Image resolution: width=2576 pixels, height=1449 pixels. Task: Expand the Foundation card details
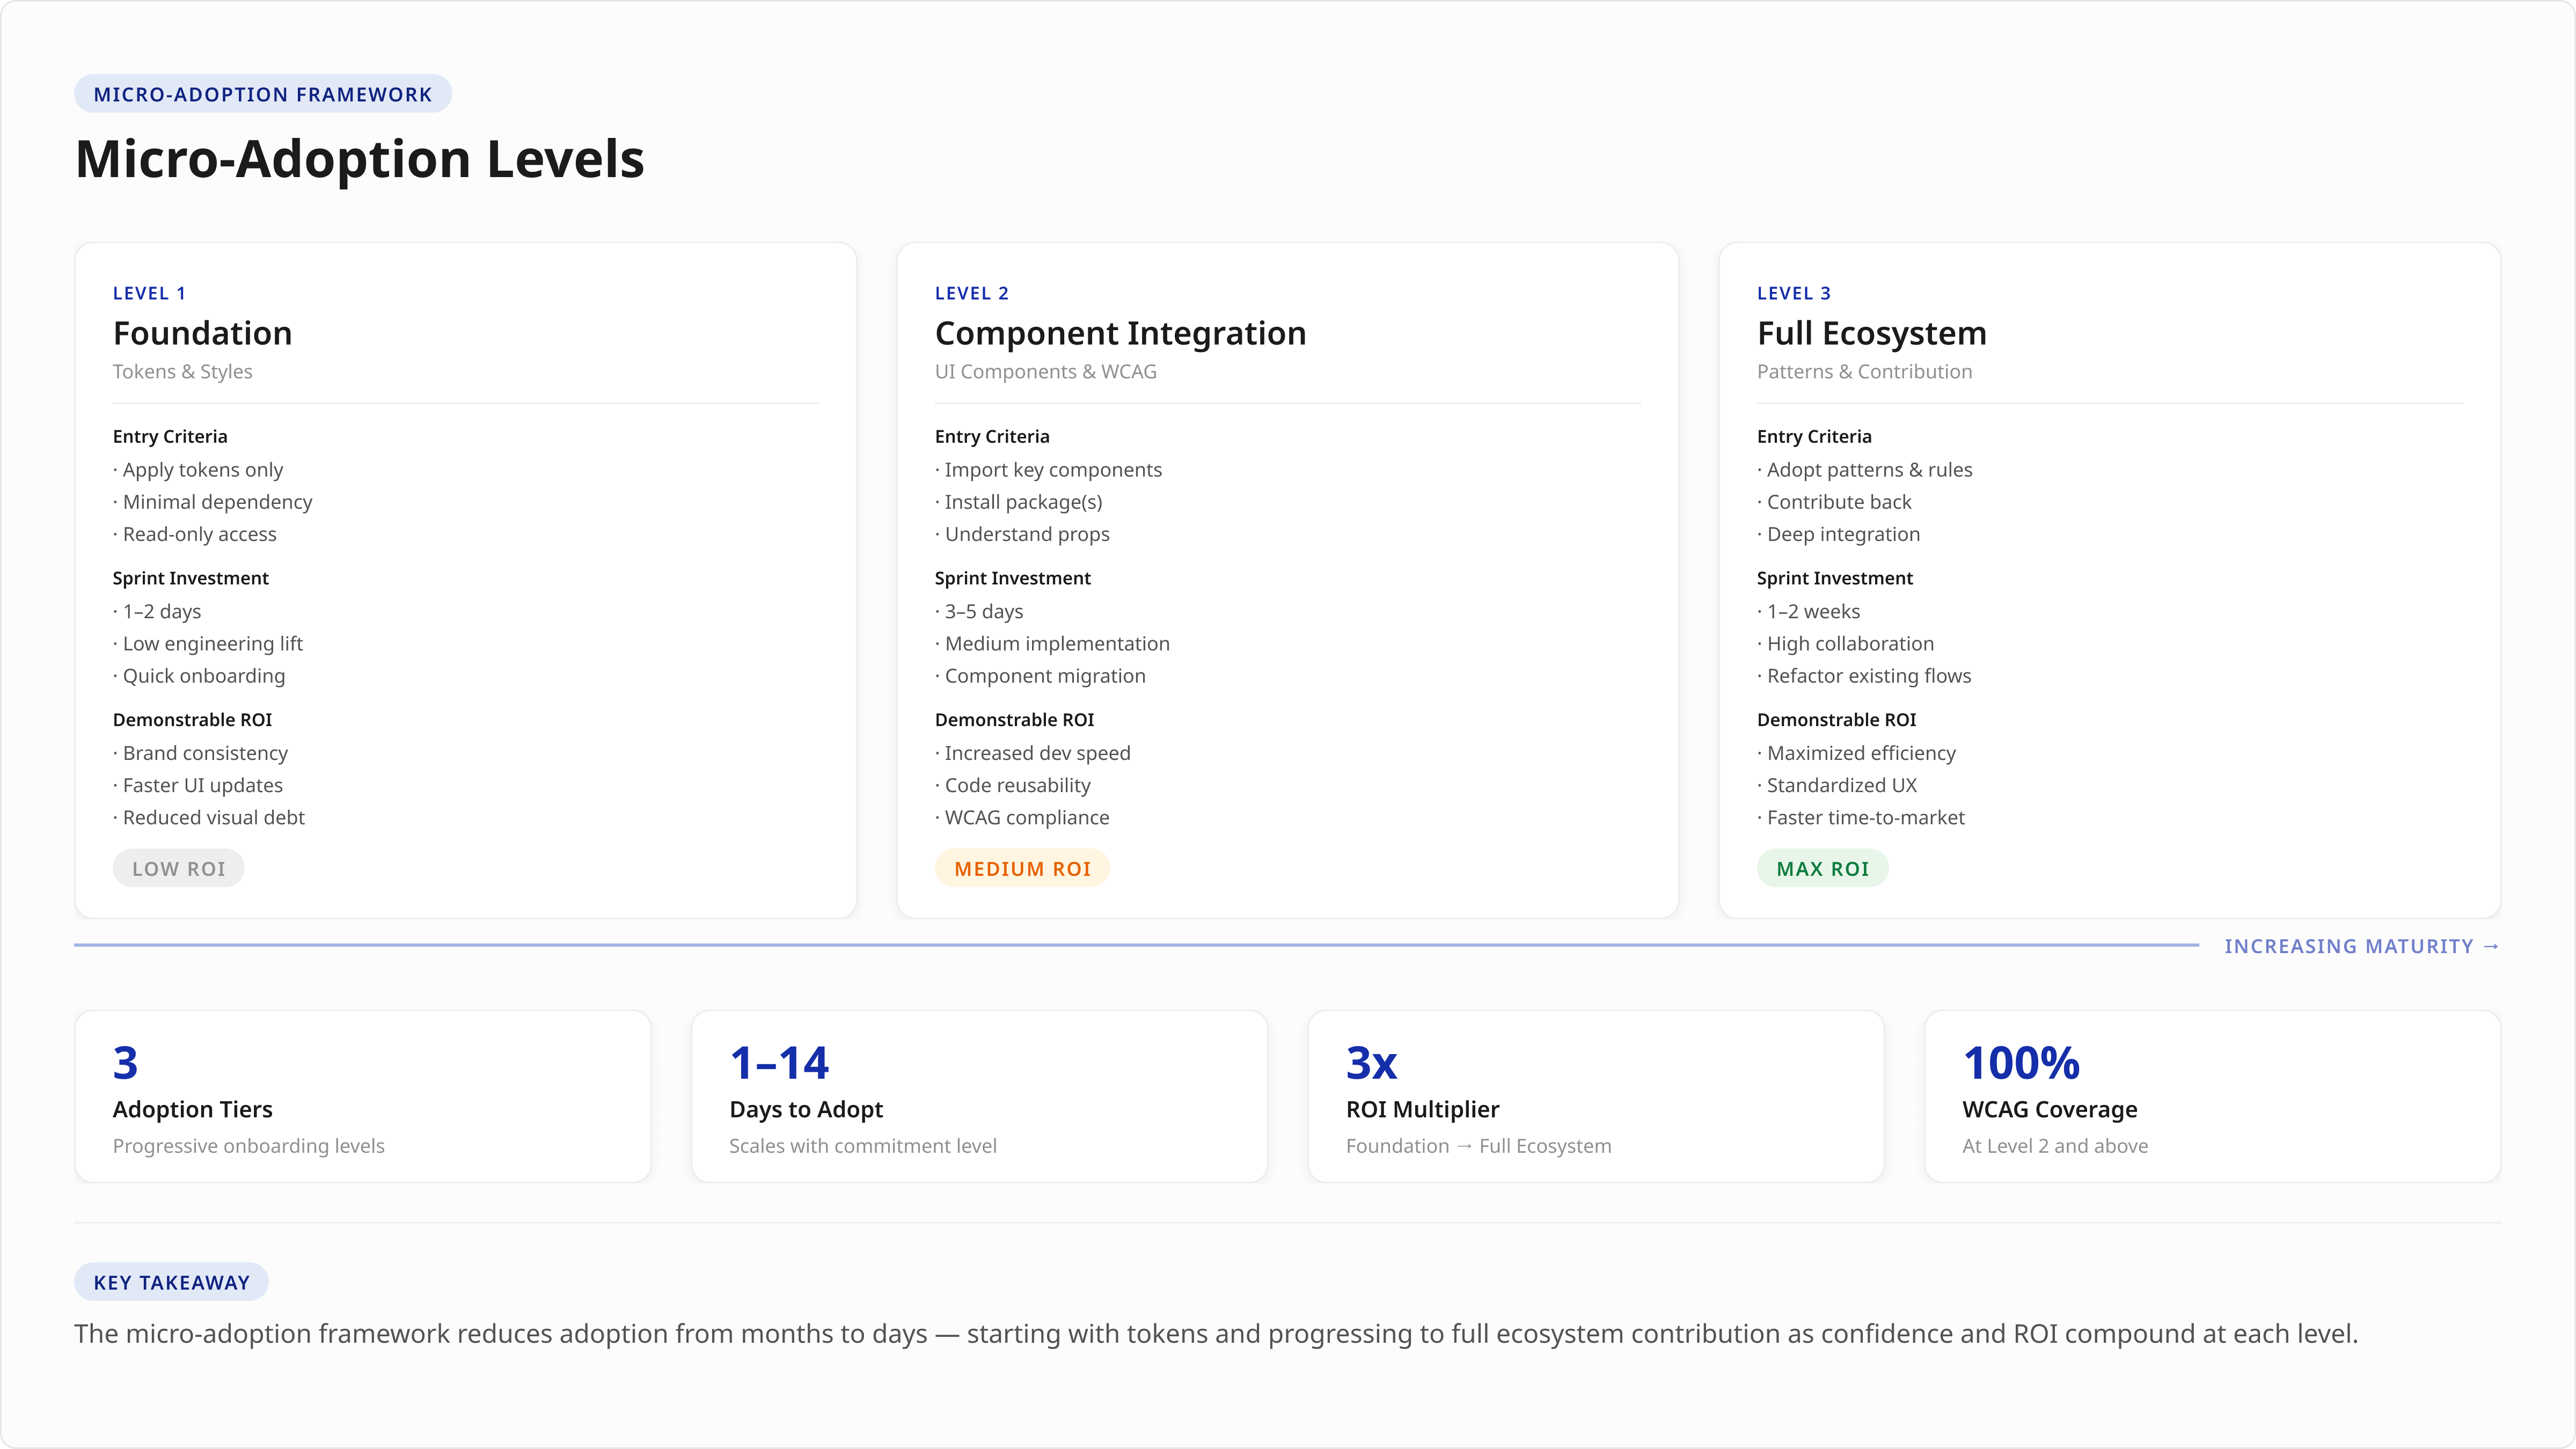point(202,333)
